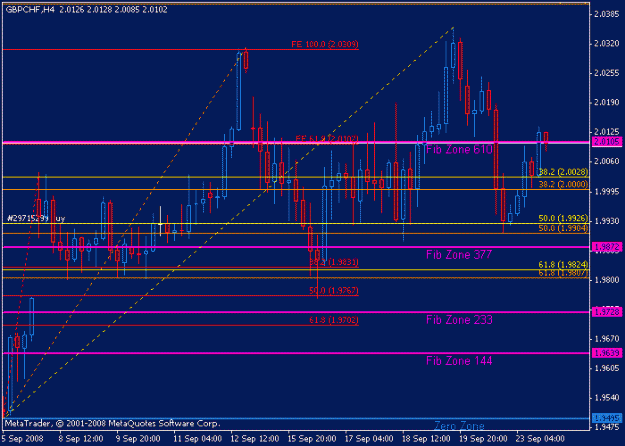Click the 15 Sep 20:00 time label
The image size is (625, 446).
click(x=312, y=439)
